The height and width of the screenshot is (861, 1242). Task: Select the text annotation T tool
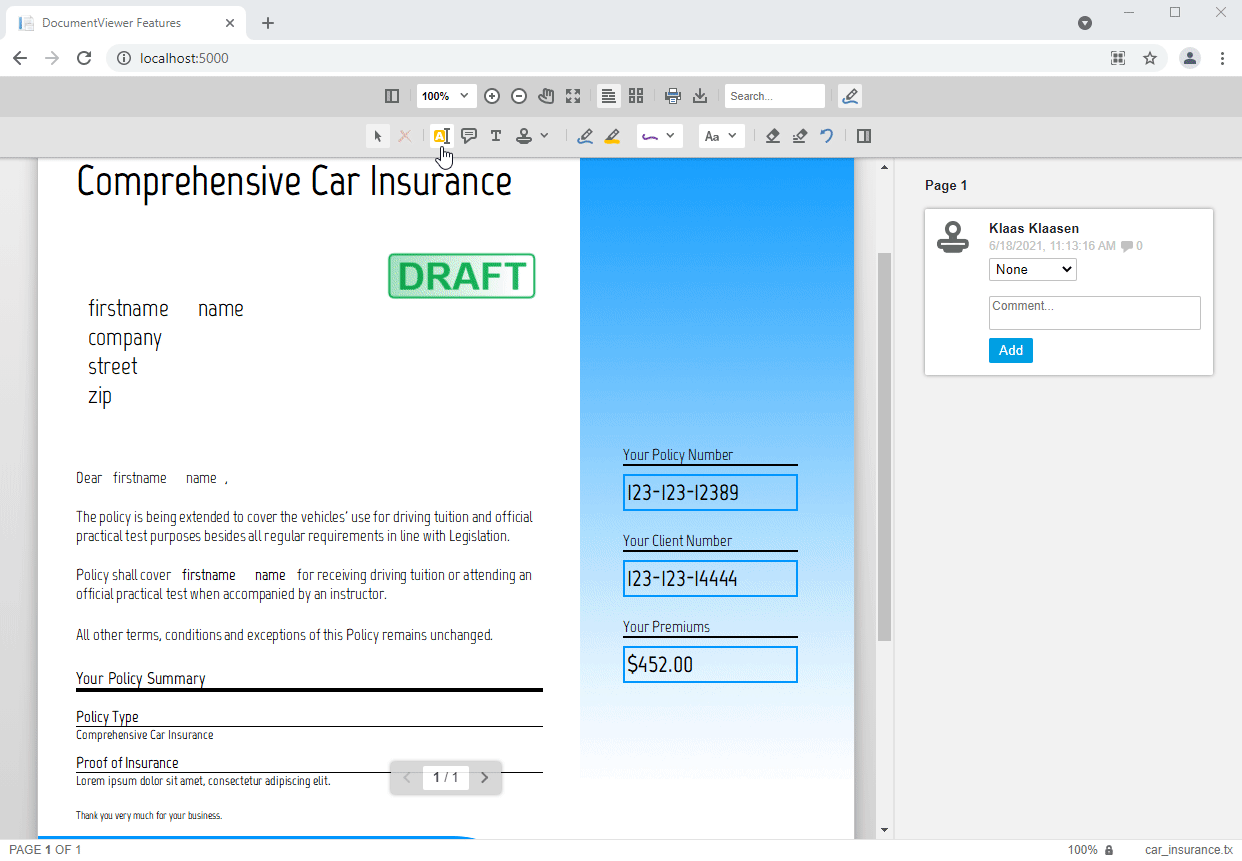point(496,136)
